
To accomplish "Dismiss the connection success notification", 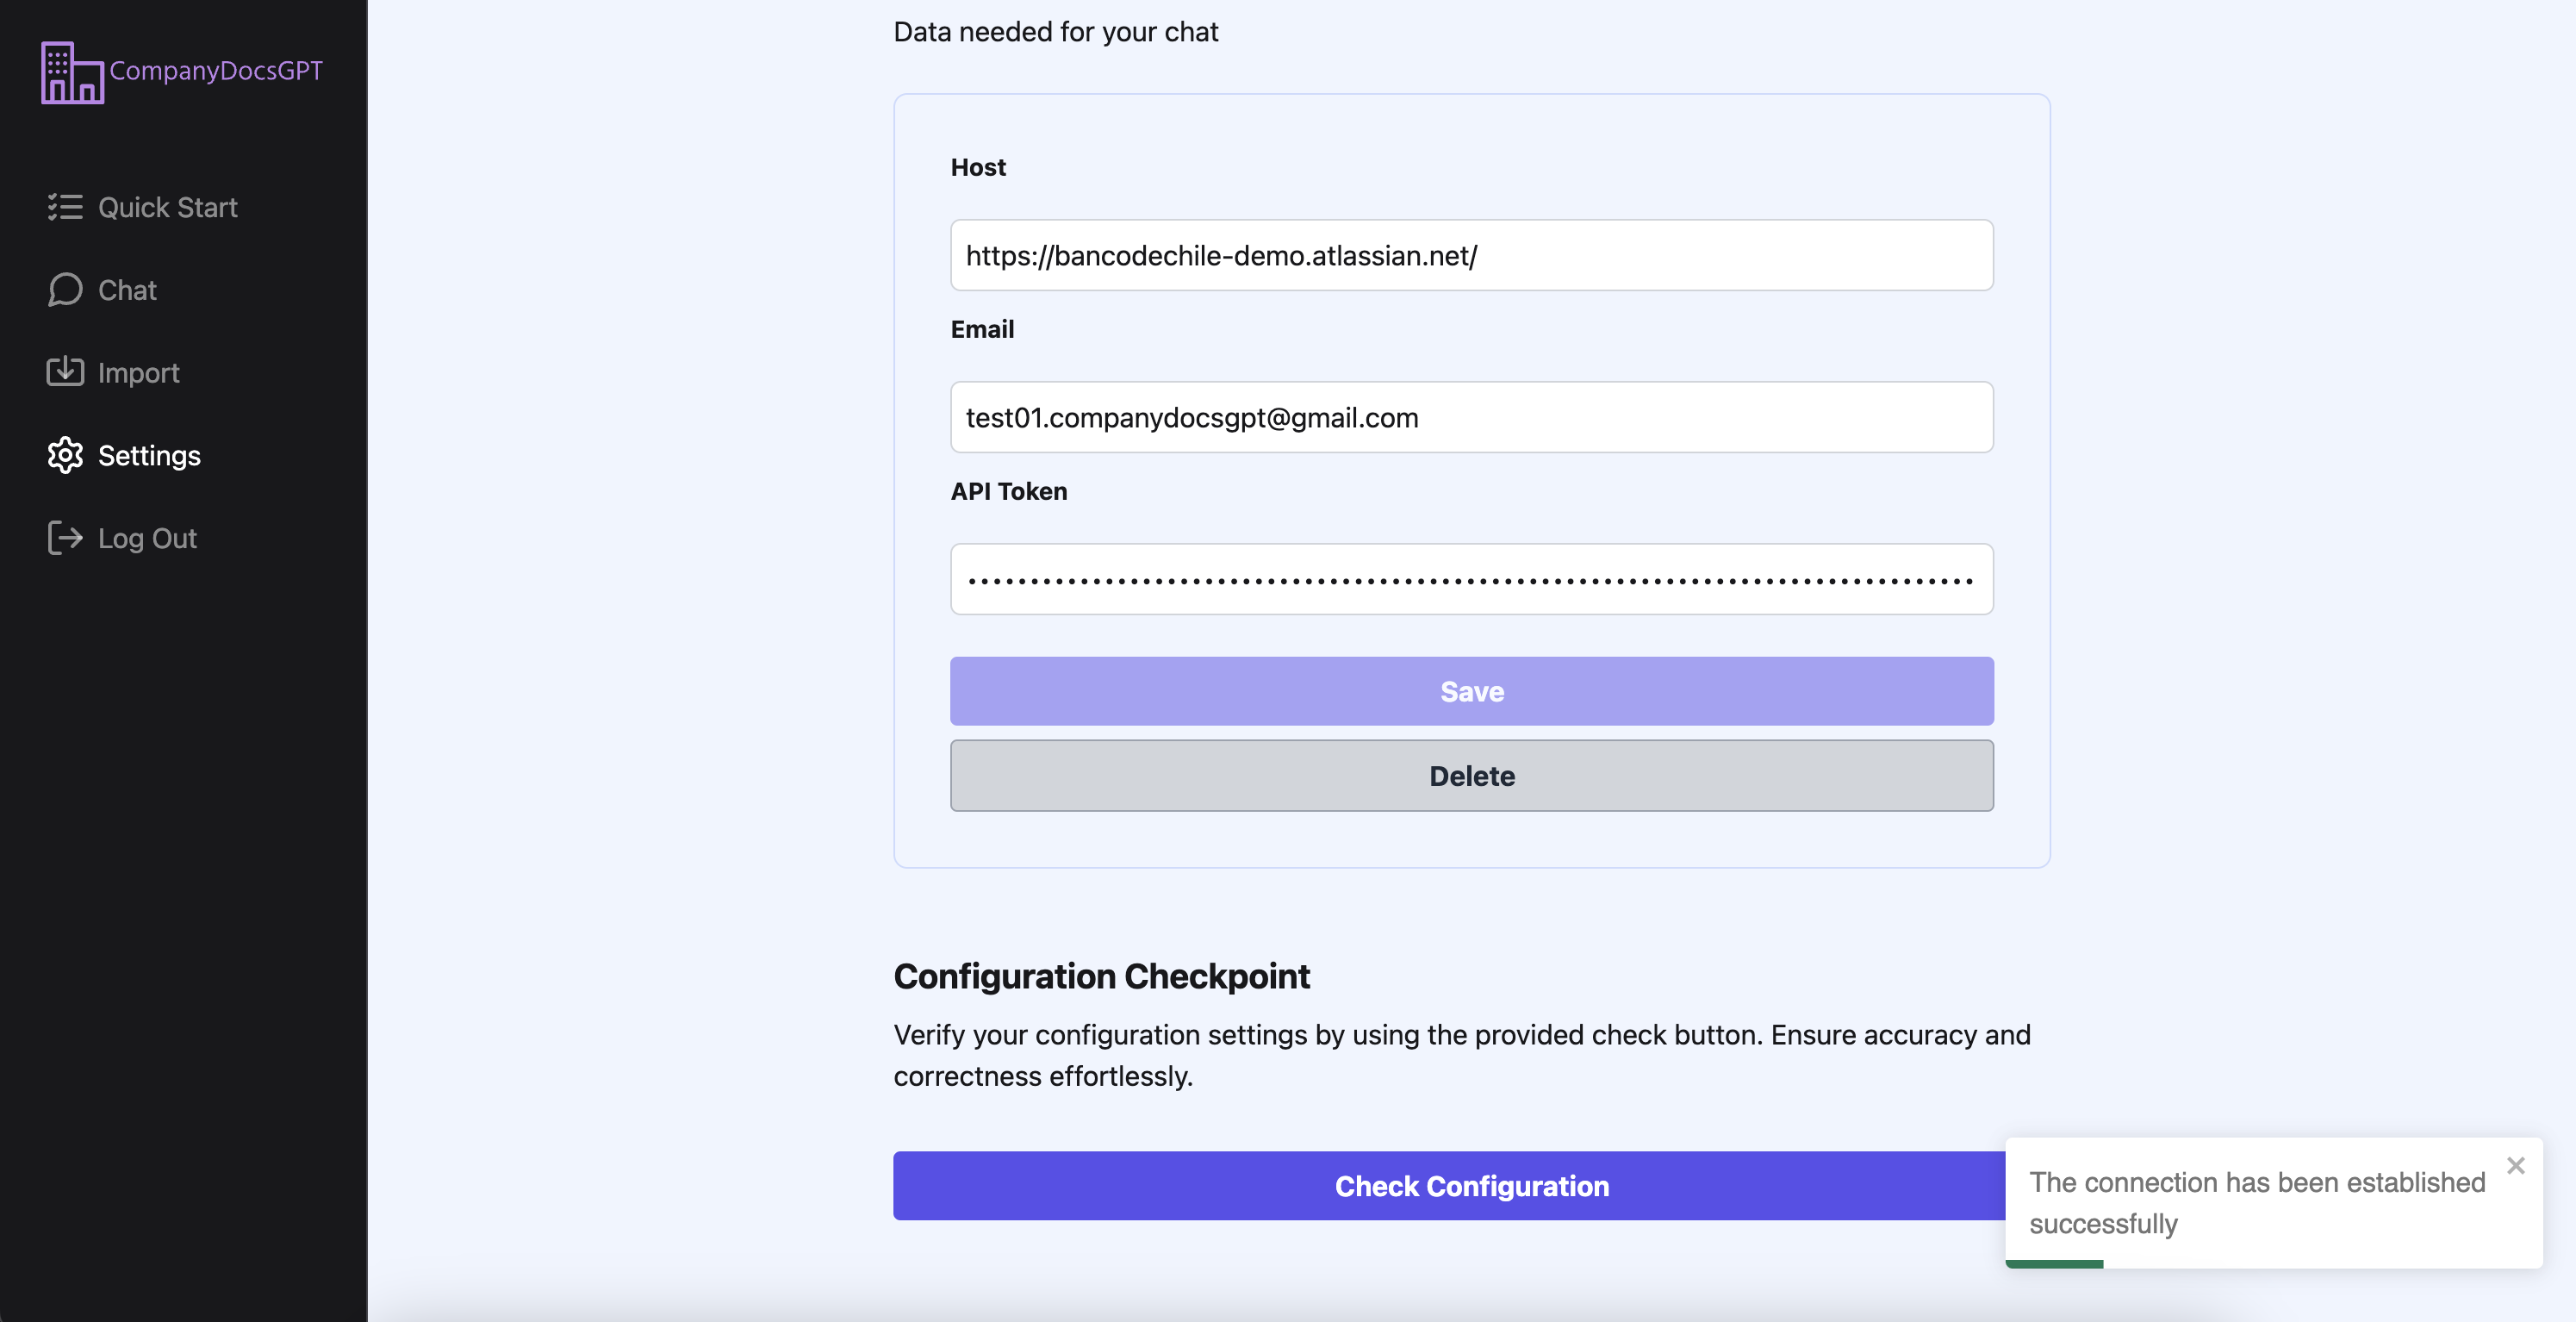I will (2515, 1166).
